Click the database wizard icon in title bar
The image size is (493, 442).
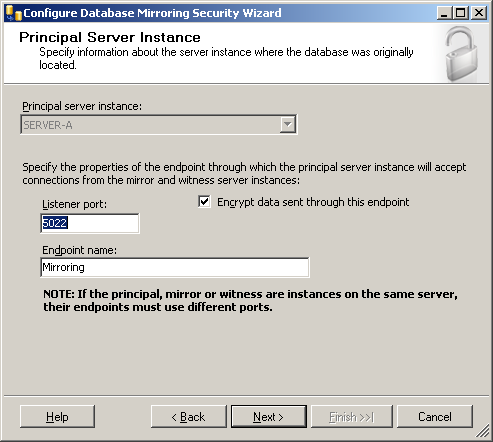pos(14,13)
